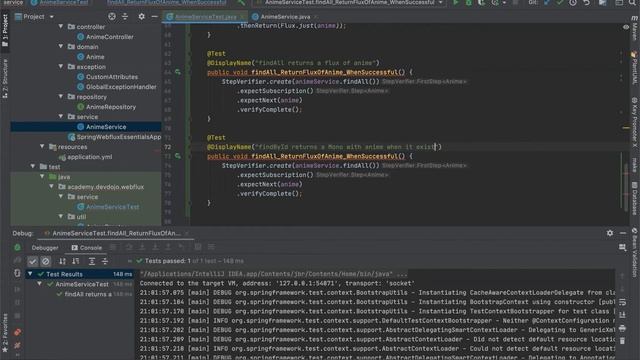Screen dimensions: 640x360
Task: Click the View Breakpoints red icon
Action: [x=17, y=332]
